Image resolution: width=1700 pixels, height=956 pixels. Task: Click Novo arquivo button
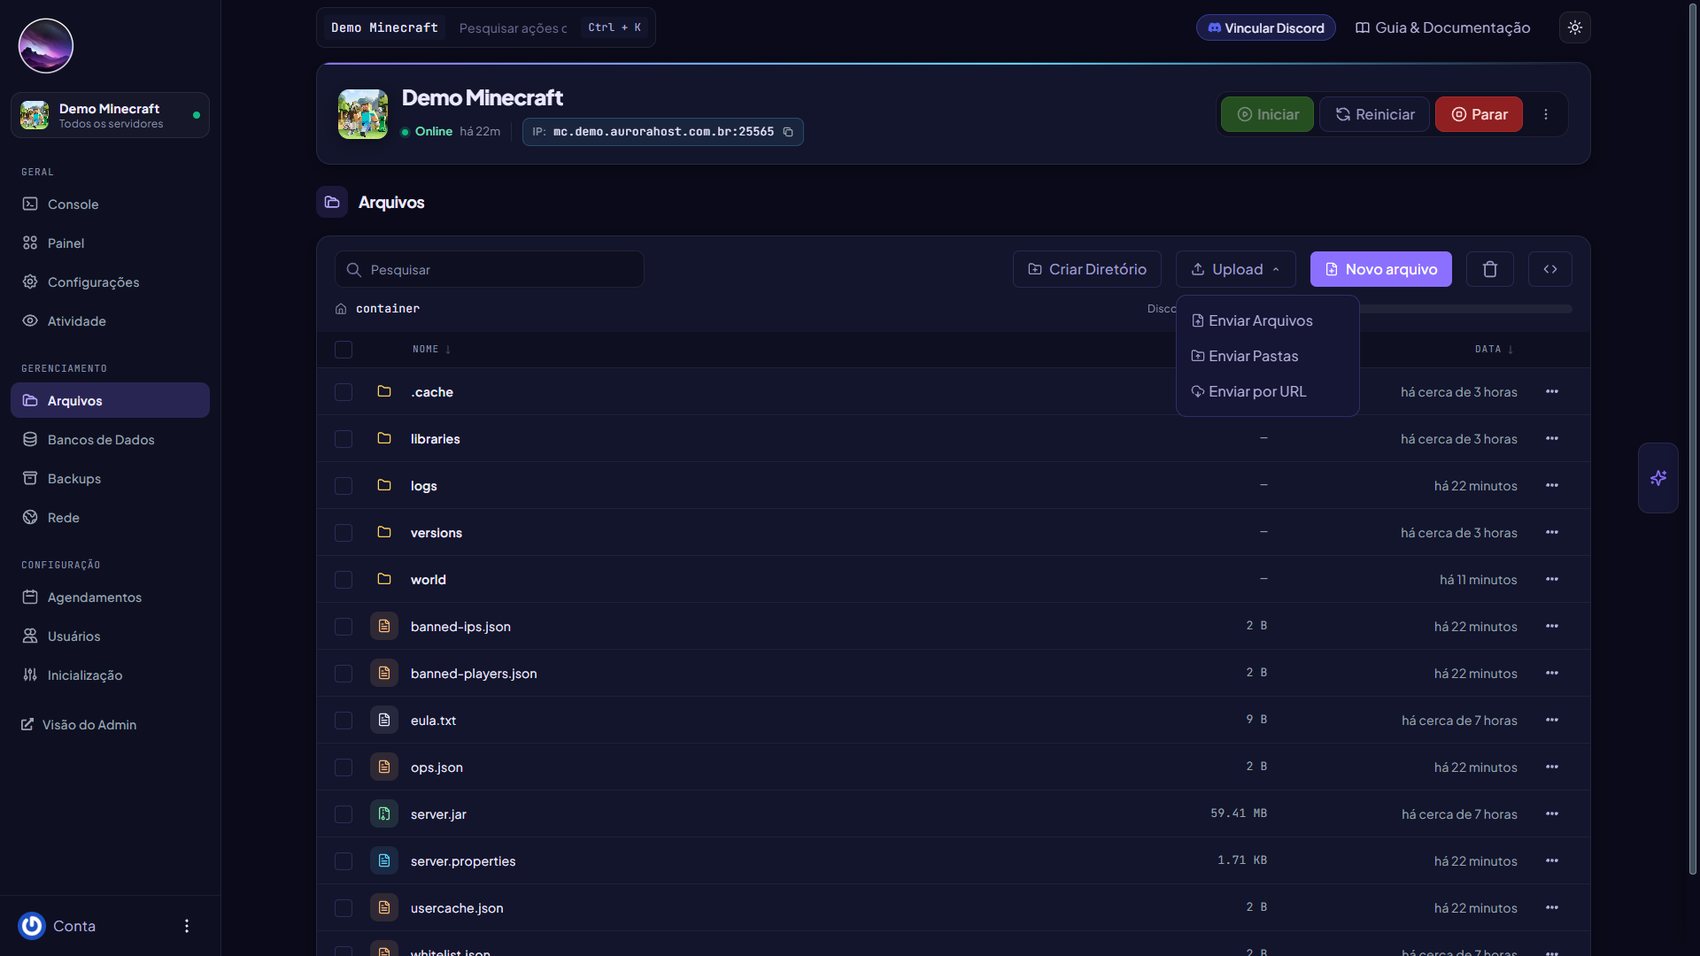click(x=1381, y=269)
